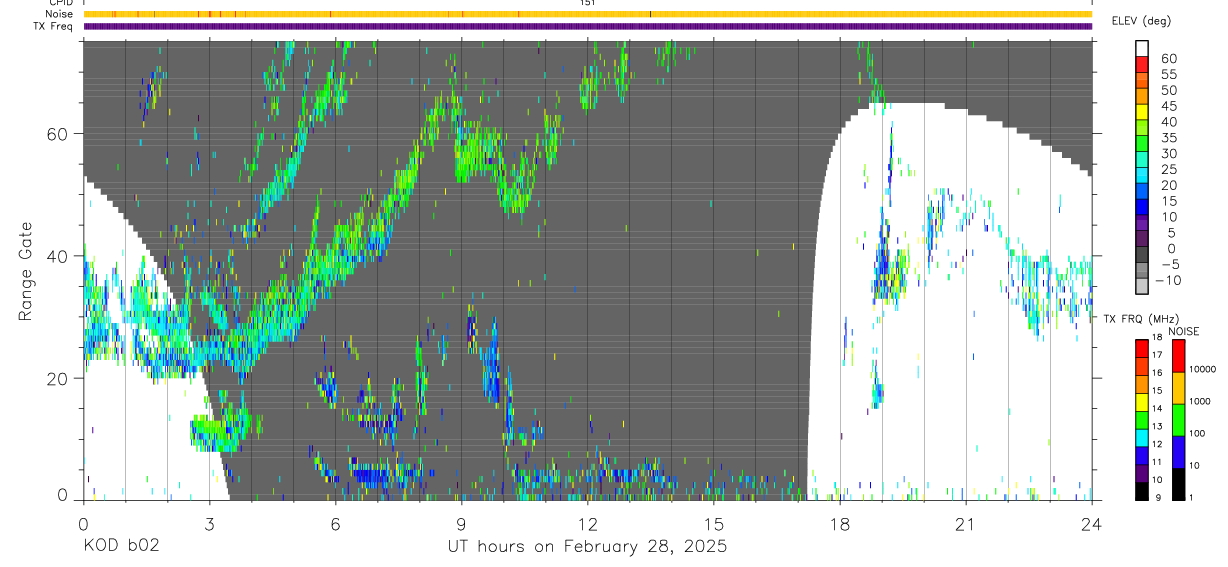
Task: Click 'UT hours on February 28, 2025' label
Action: pyautogui.click(x=587, y=547)
